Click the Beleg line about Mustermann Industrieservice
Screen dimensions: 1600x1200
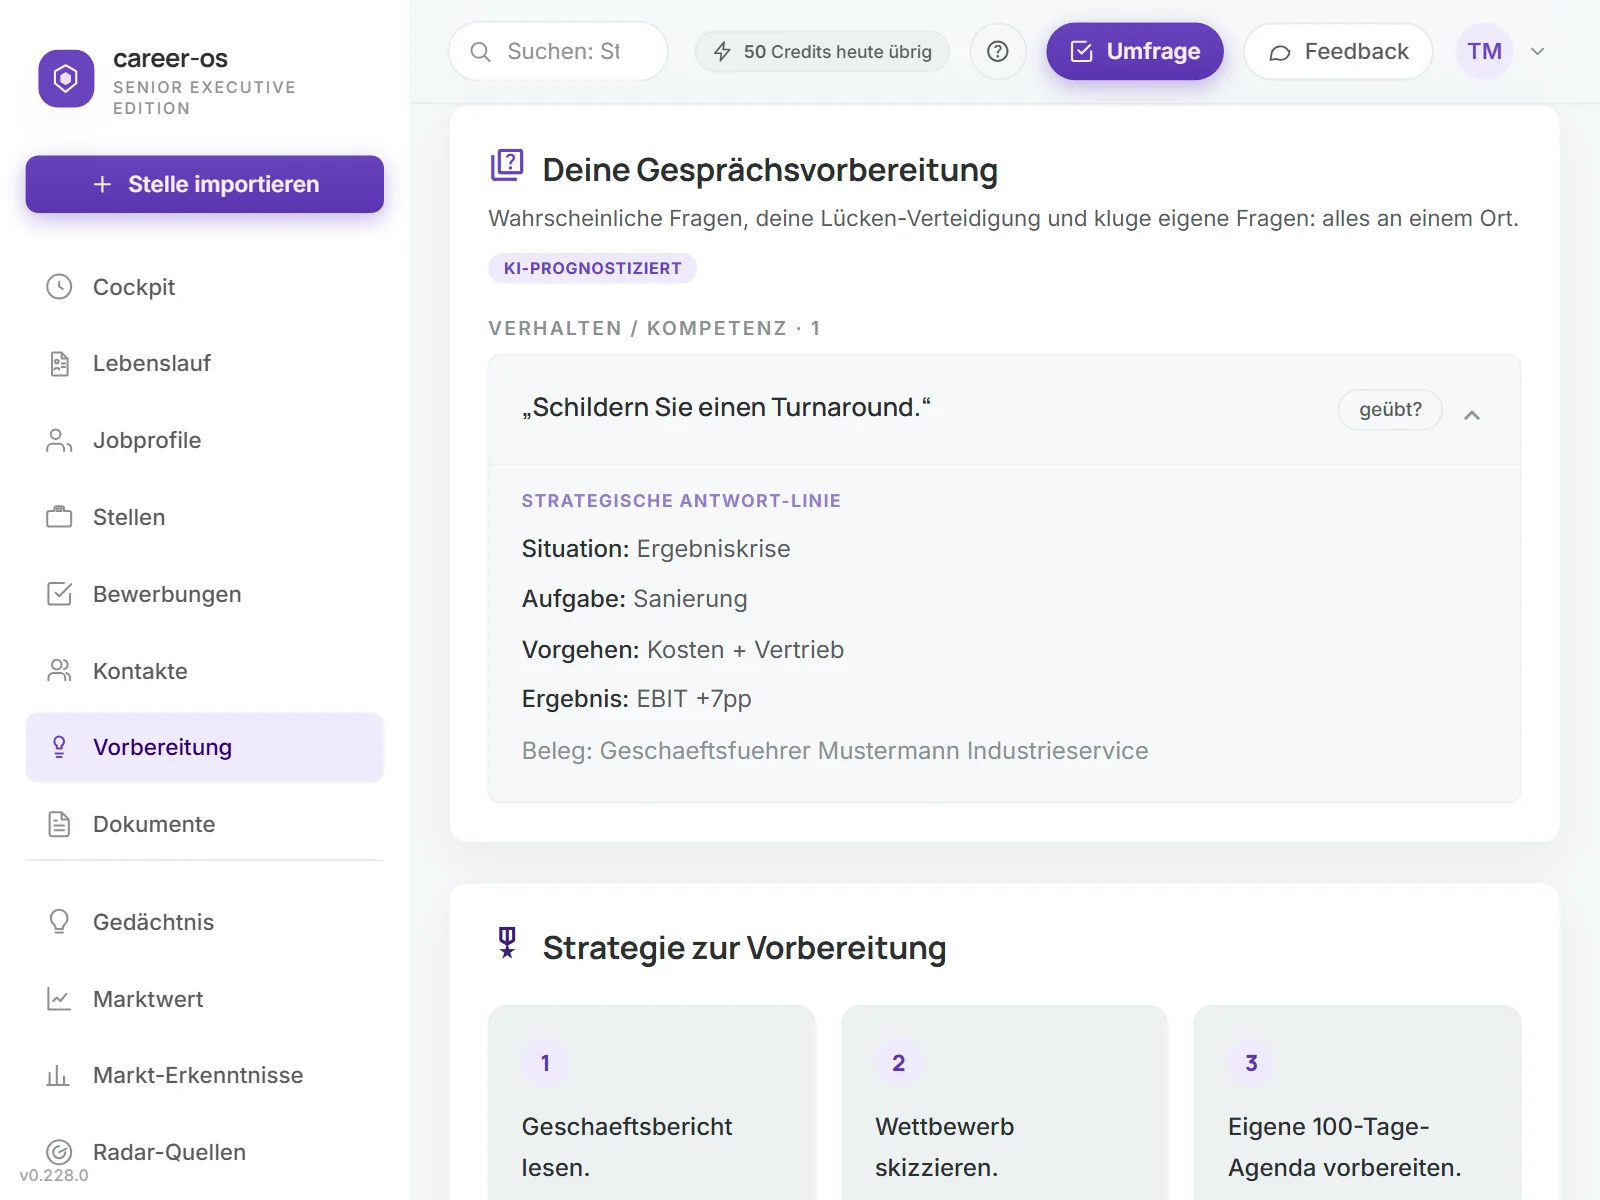[x=835, y=751]
